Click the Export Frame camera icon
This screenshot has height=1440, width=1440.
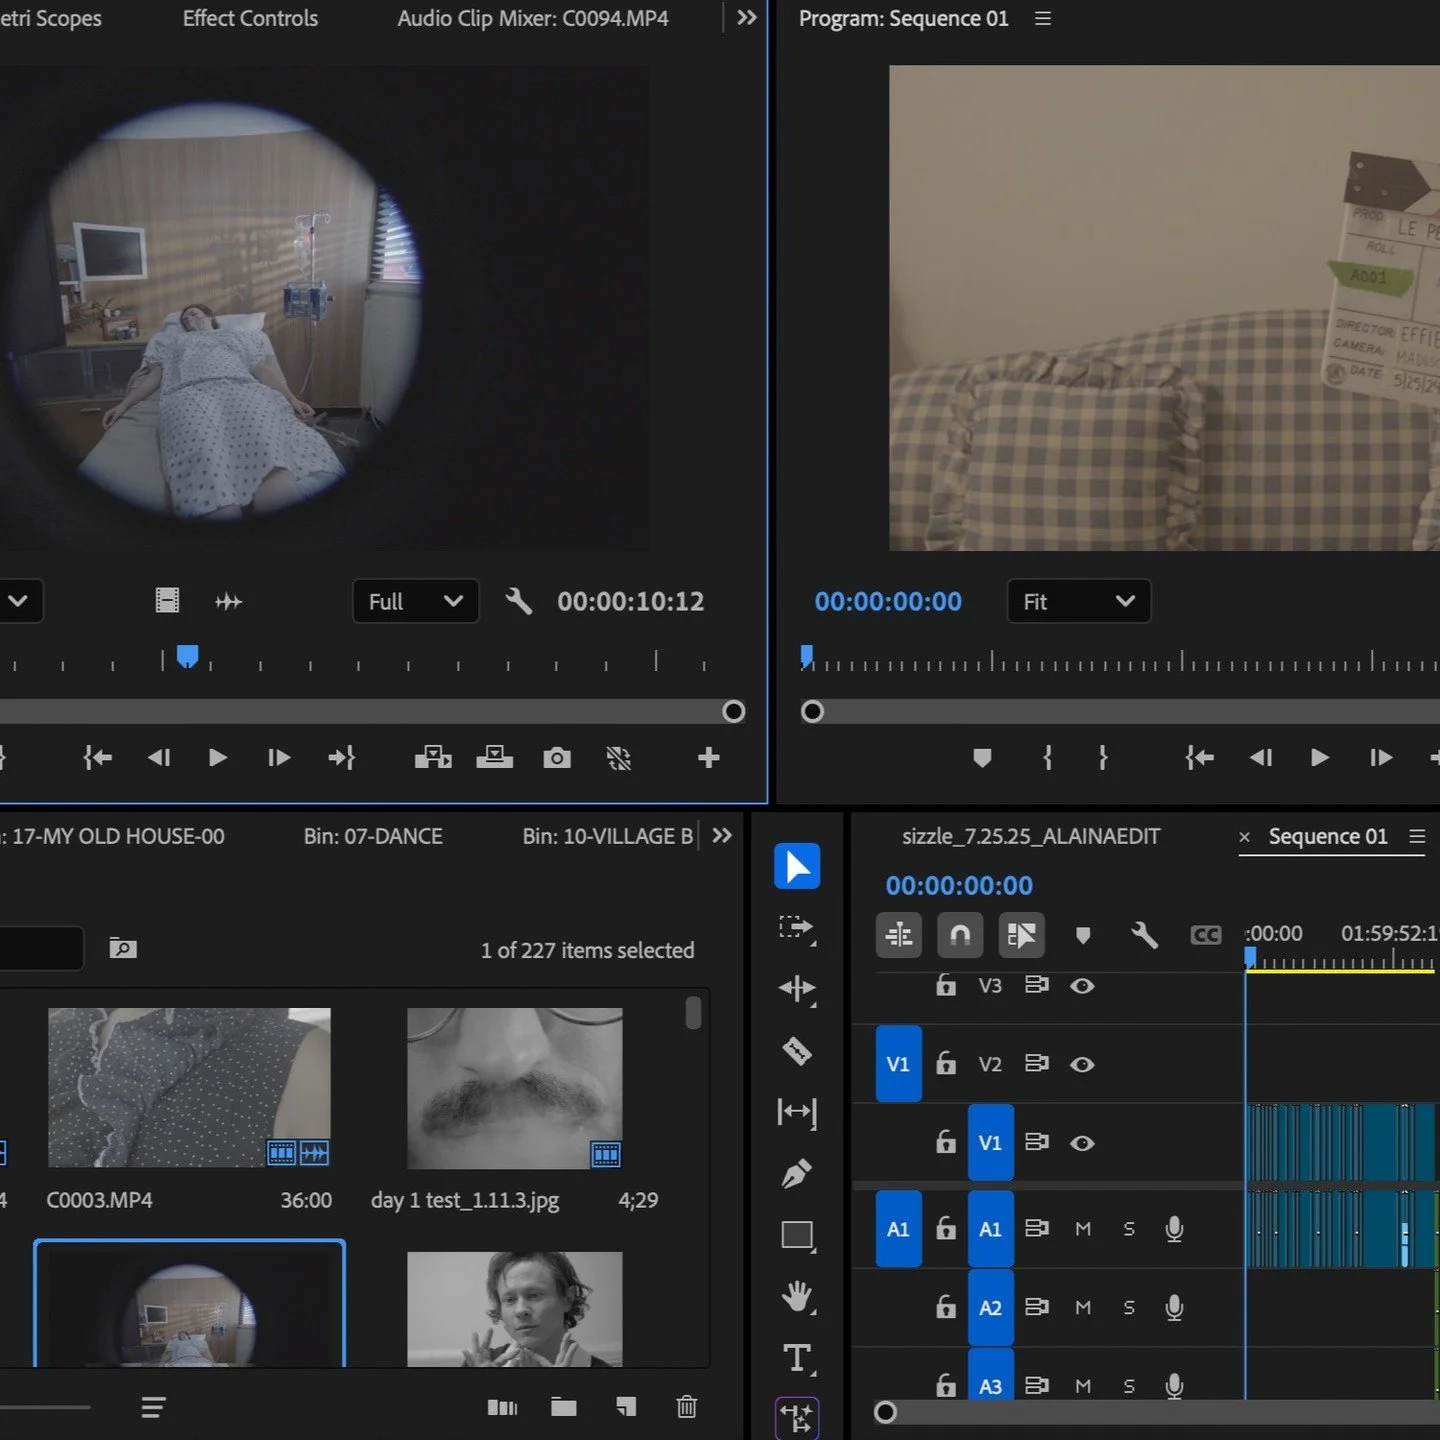[557, 758]
